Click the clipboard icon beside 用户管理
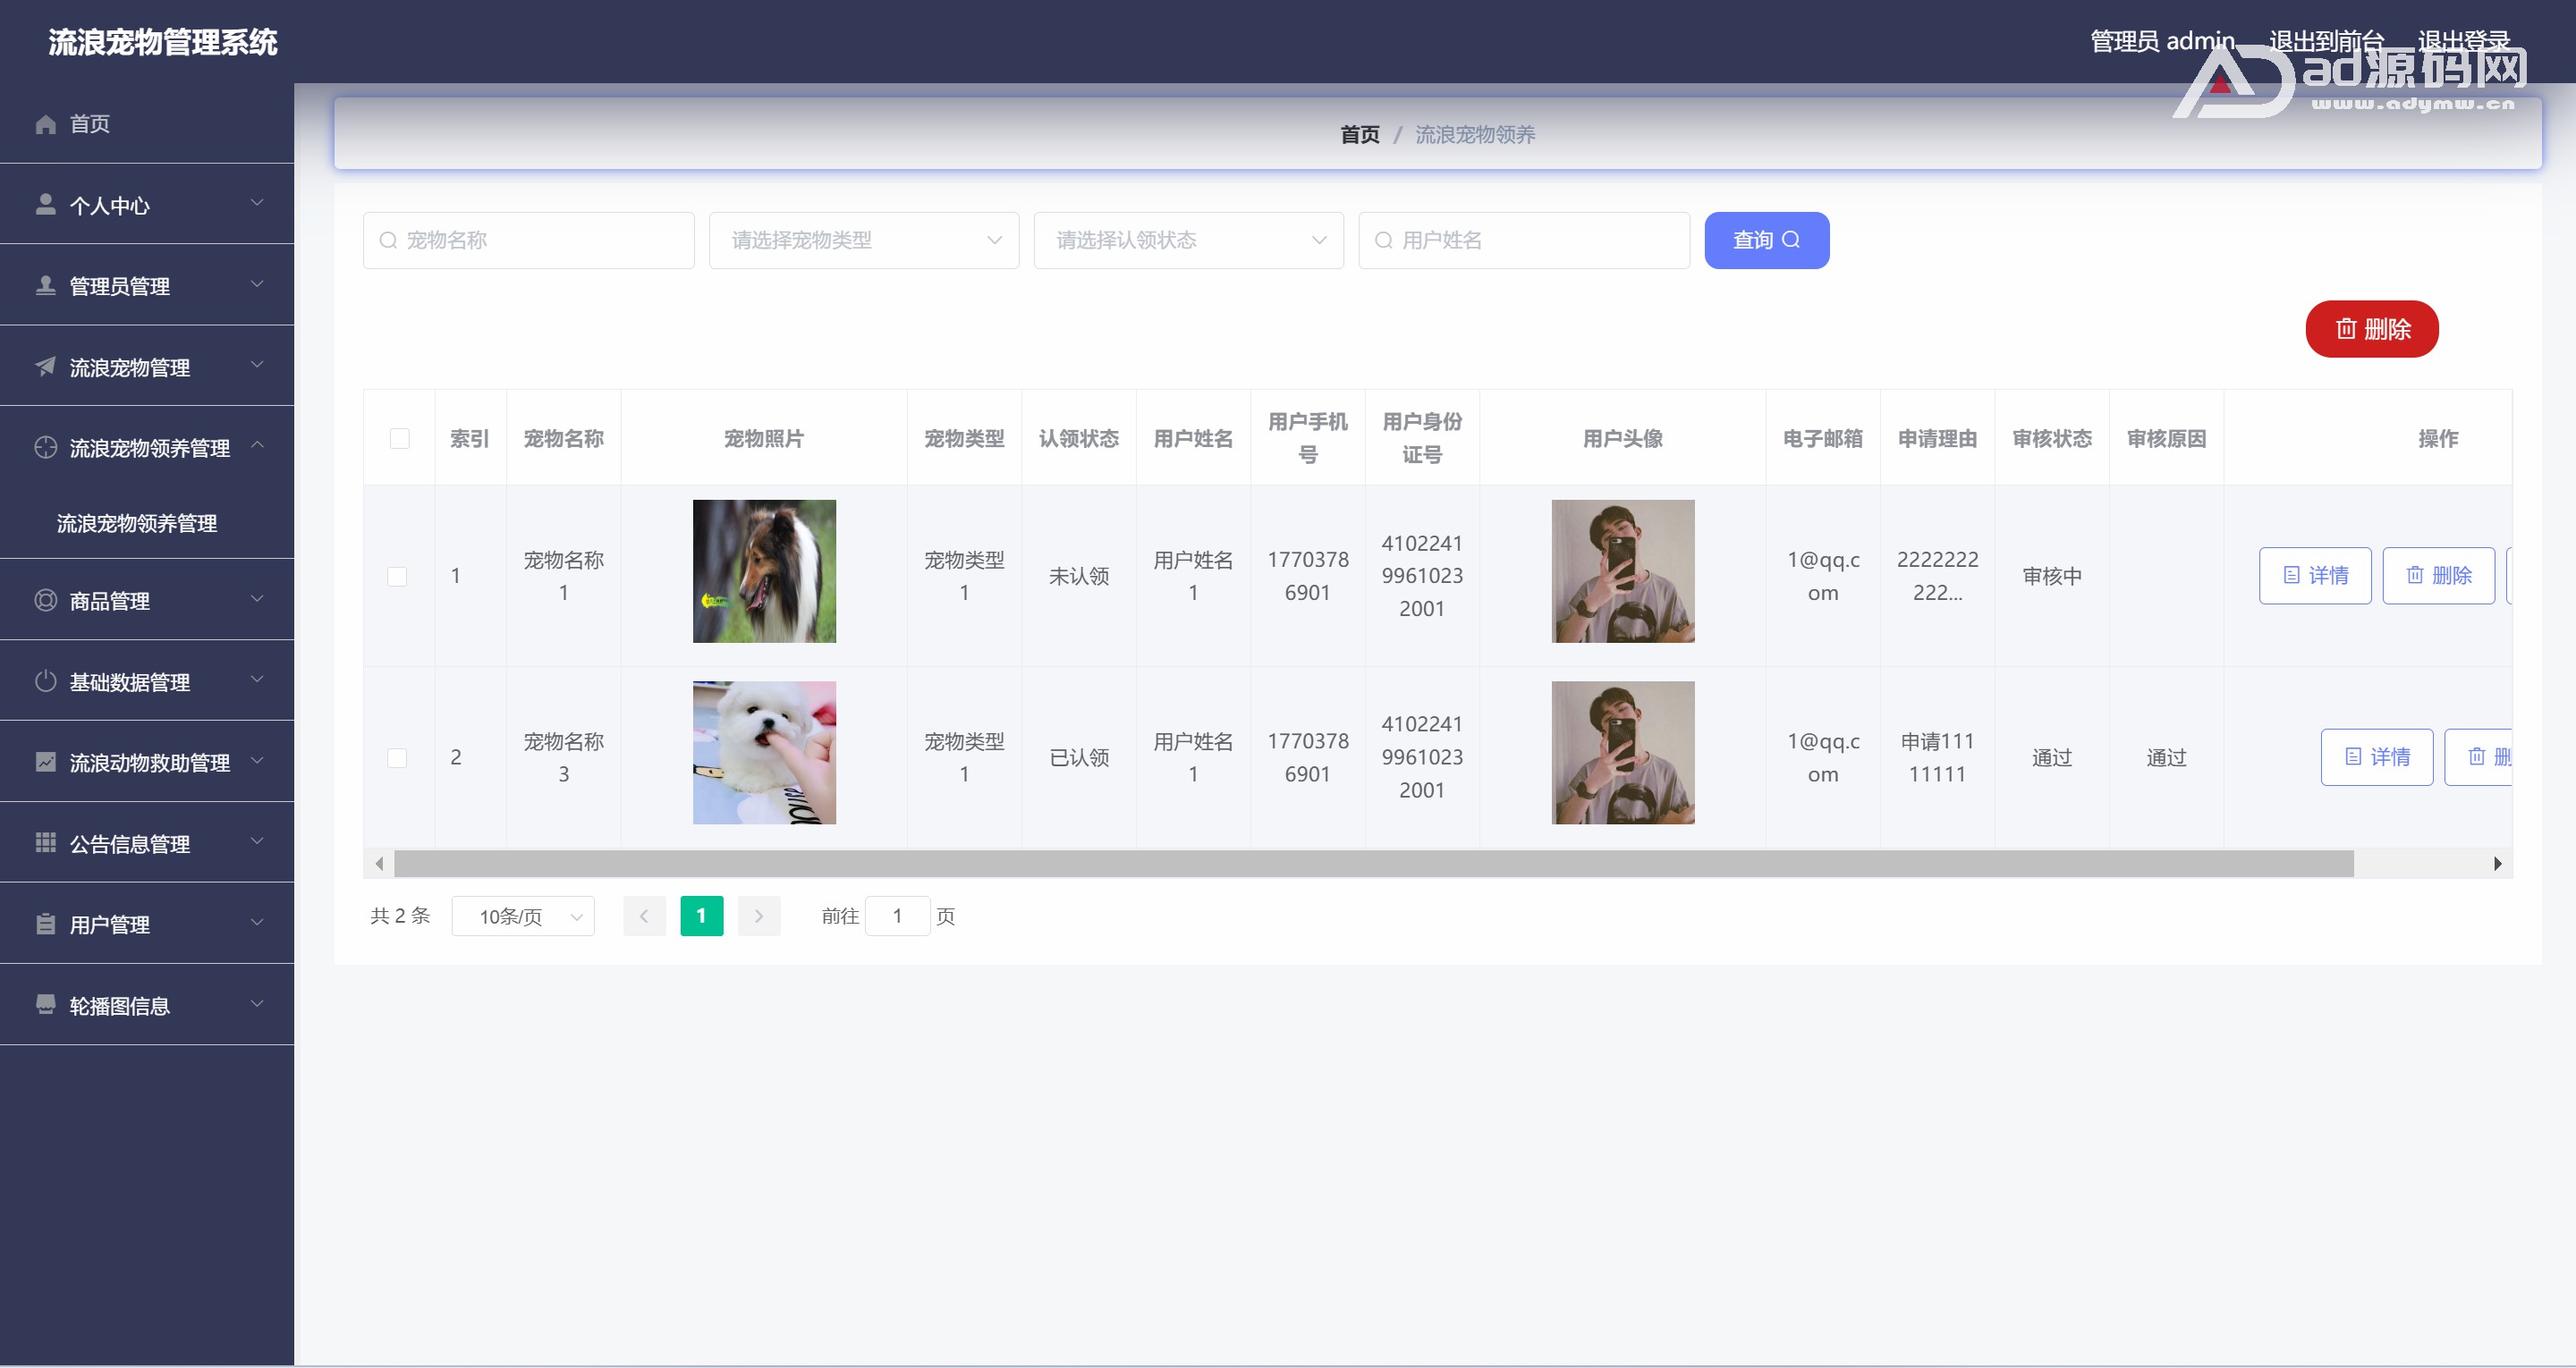This screenshot has height=1368, width=2576. tap(45, 924)
